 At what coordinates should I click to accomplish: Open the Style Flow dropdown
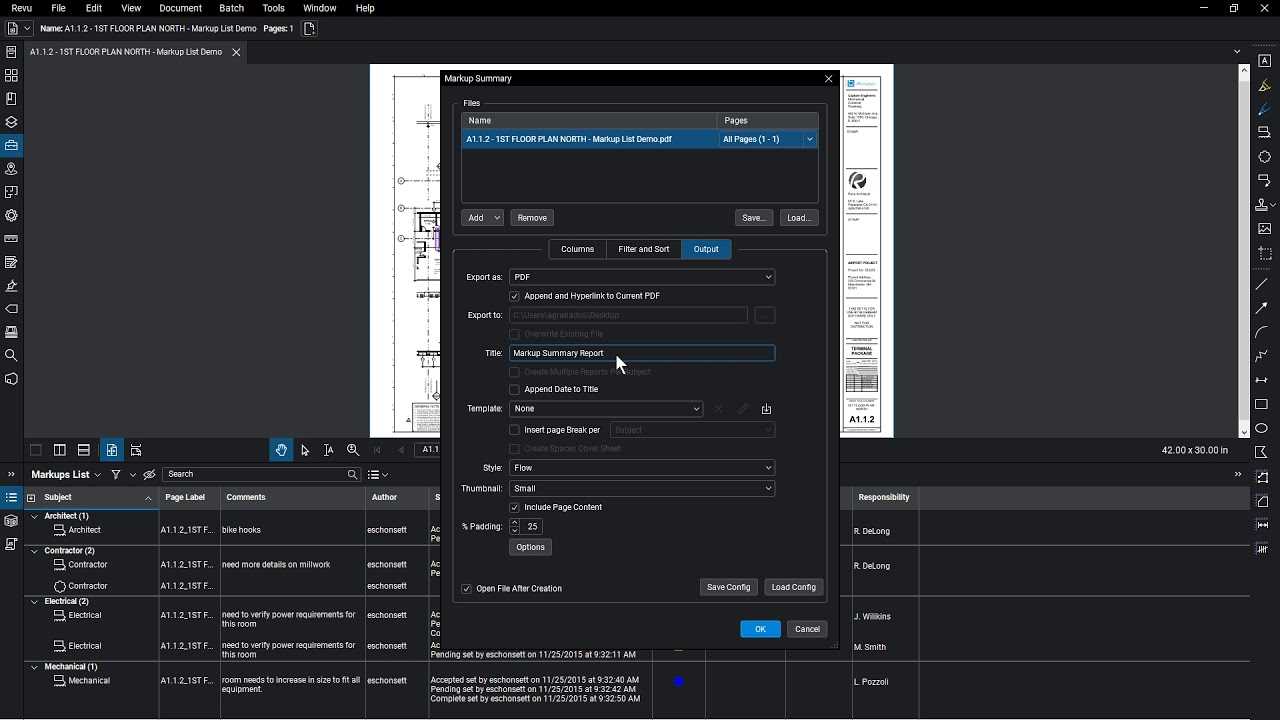click(x=642, y=468)
